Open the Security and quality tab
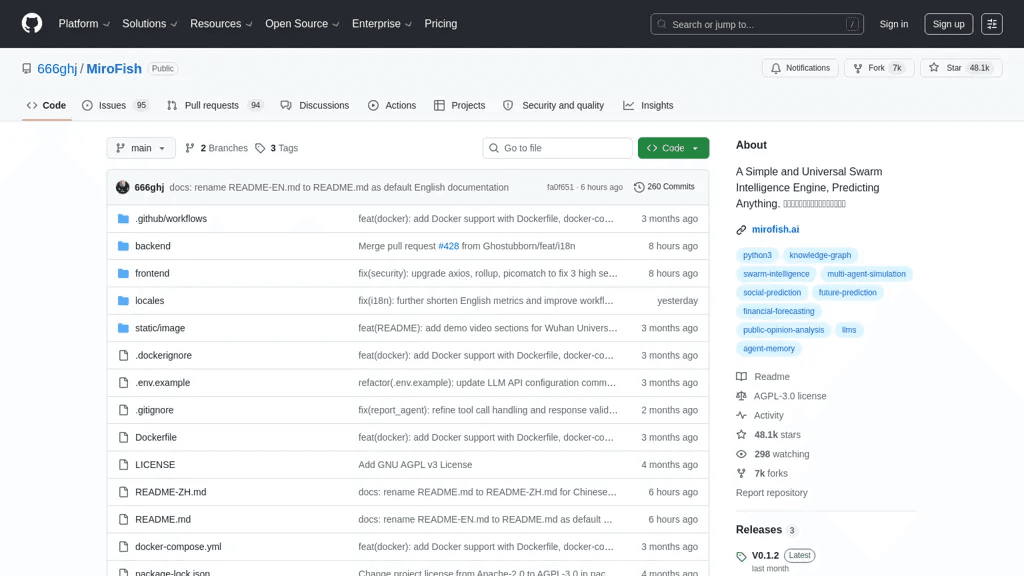The width and height of the screenshot is (1024, 576). [x=554, y=105]
